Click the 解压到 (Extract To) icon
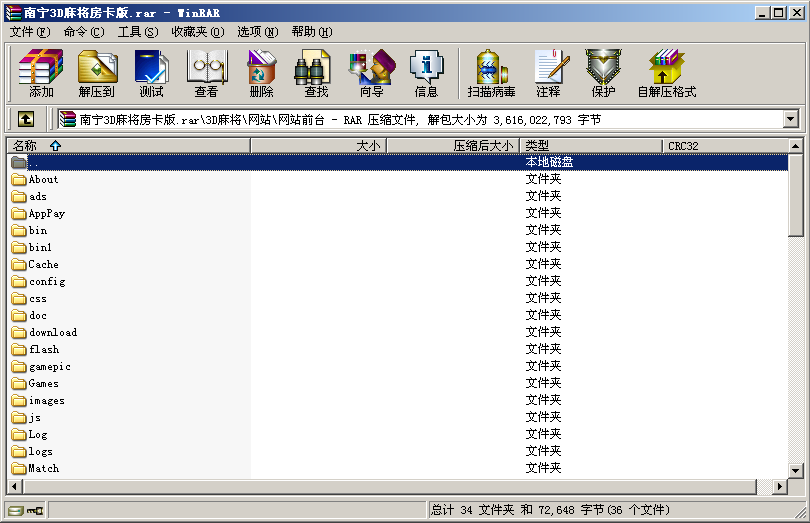Viewport: 810px width, 523px height. [97, 73]
